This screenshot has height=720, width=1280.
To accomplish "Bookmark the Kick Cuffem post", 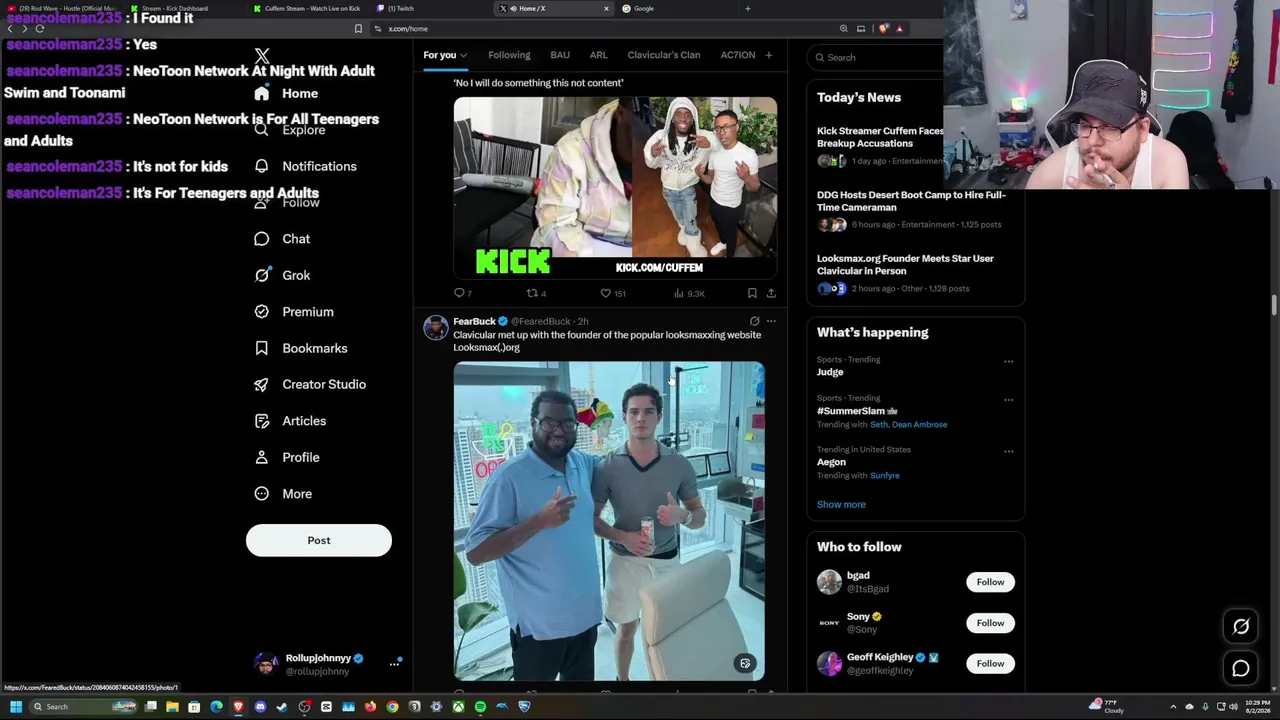I will tap(752, 293).
